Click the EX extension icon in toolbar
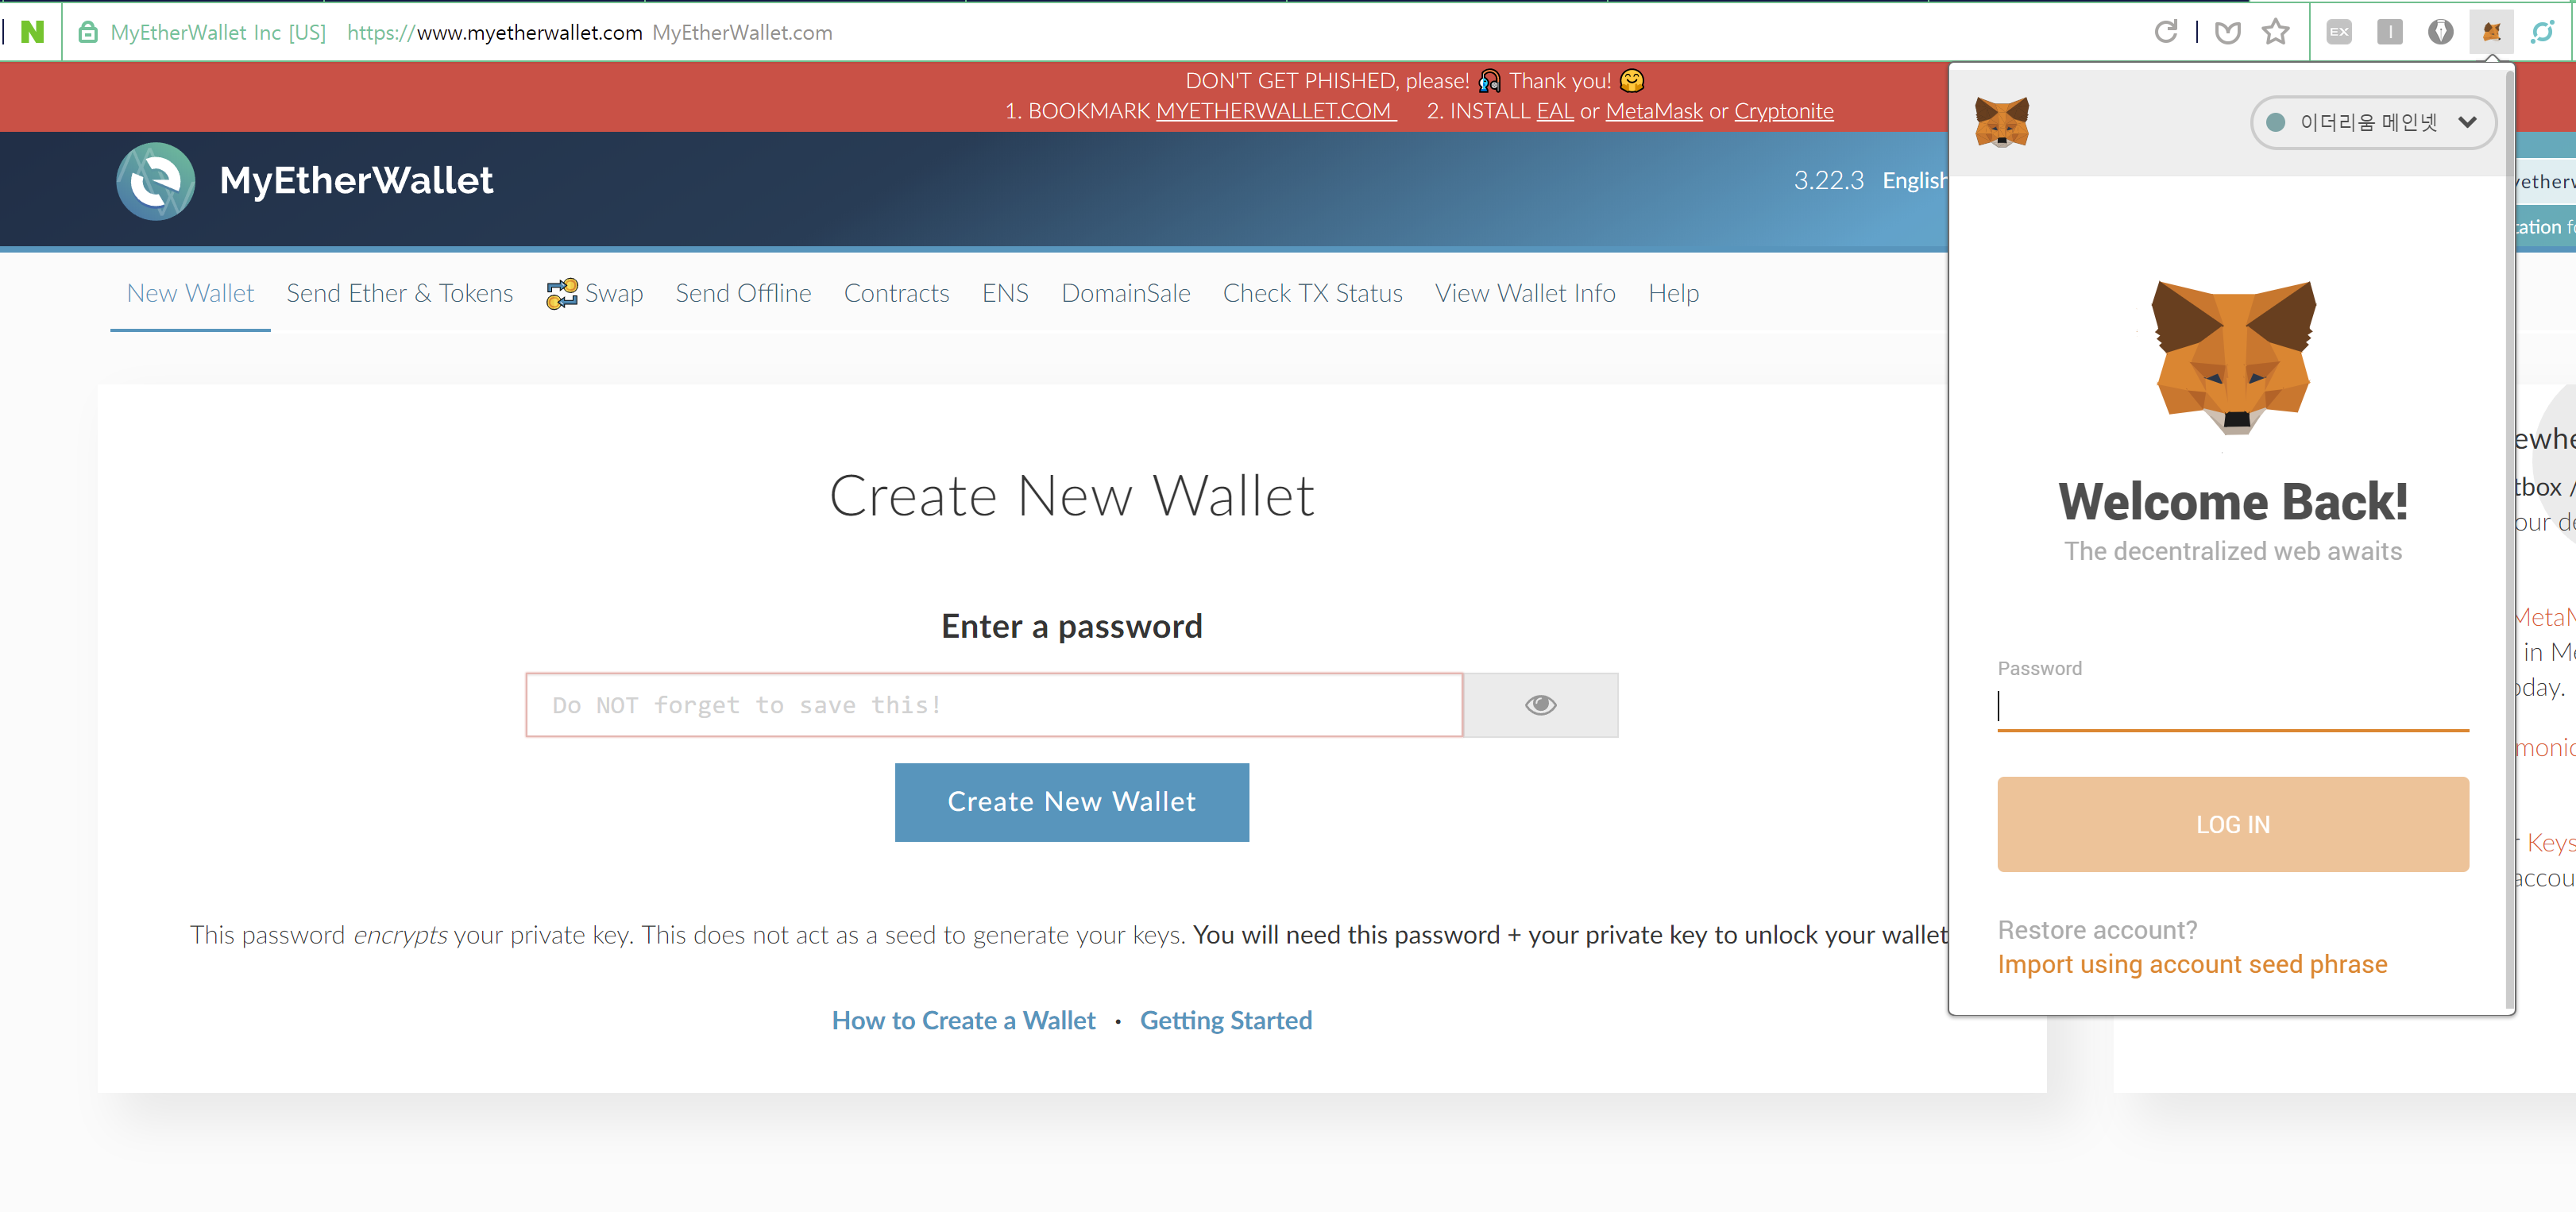This screenshot has height=1212, width=2576. pyautogui.click(x=2339, y=32)
